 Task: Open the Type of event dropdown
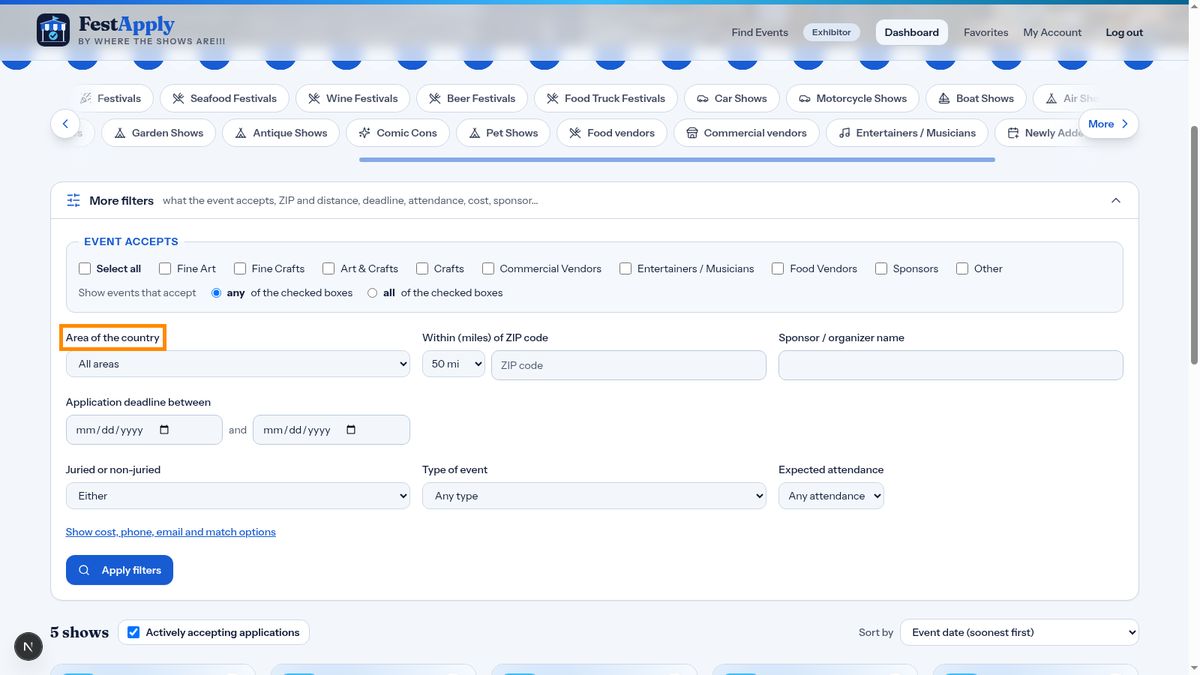click(594, 496)
